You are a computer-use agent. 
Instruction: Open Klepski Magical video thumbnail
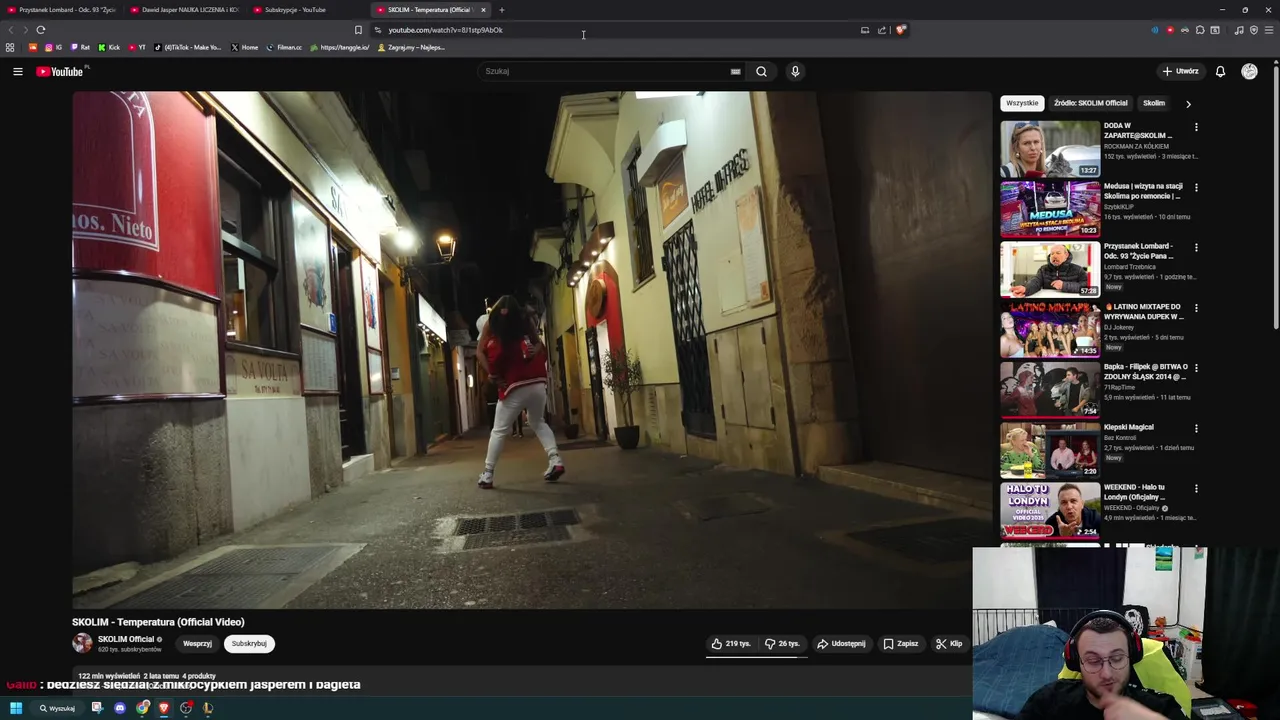[1050, 450]
